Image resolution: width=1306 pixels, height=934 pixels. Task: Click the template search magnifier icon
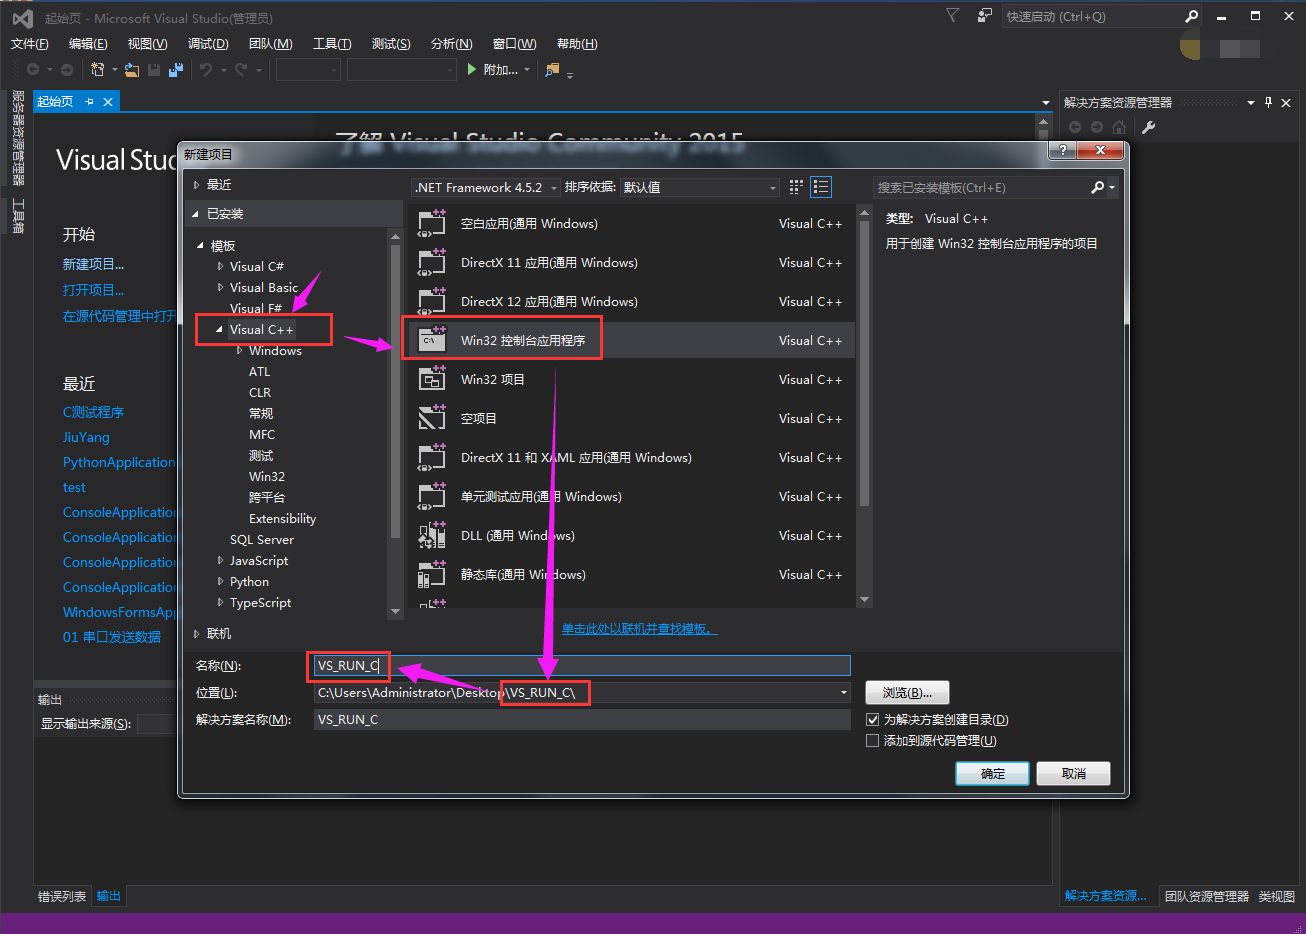tap(1097, 187)
